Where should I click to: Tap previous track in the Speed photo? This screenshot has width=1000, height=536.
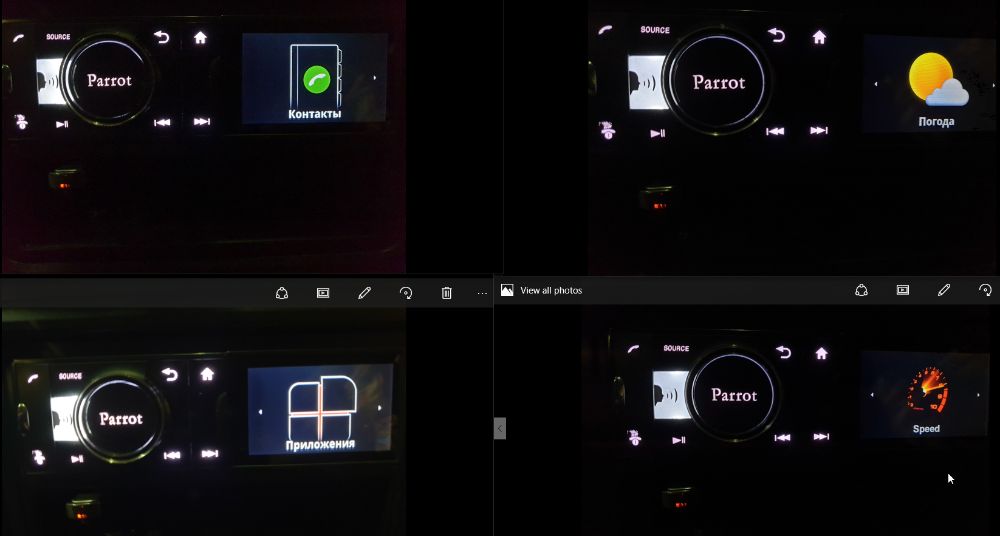point(783,438)
